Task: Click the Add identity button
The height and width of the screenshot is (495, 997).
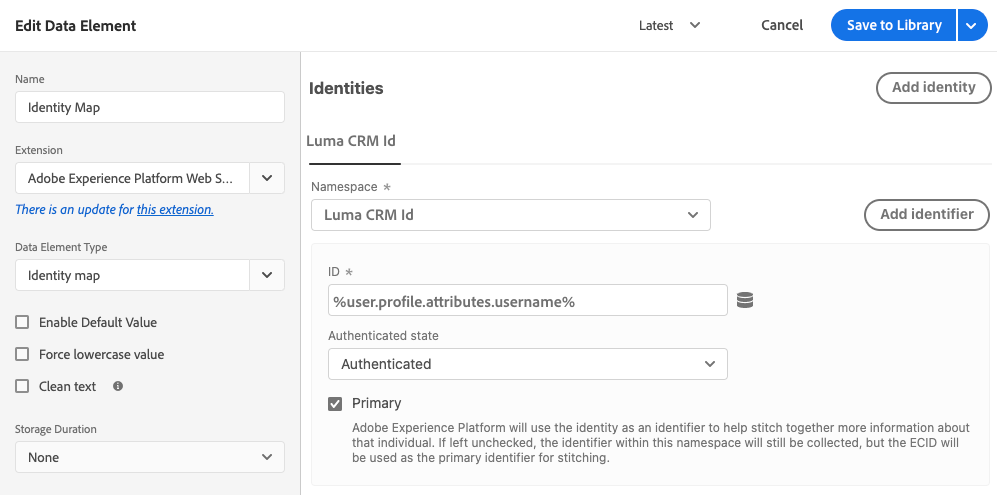Action: click(933, 88)
